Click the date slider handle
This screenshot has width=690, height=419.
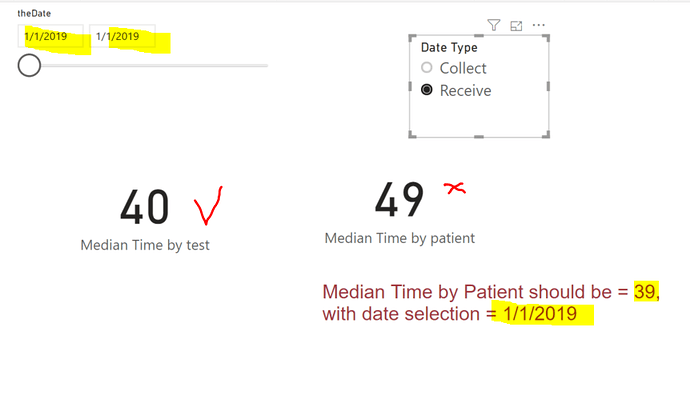[29, 66]
